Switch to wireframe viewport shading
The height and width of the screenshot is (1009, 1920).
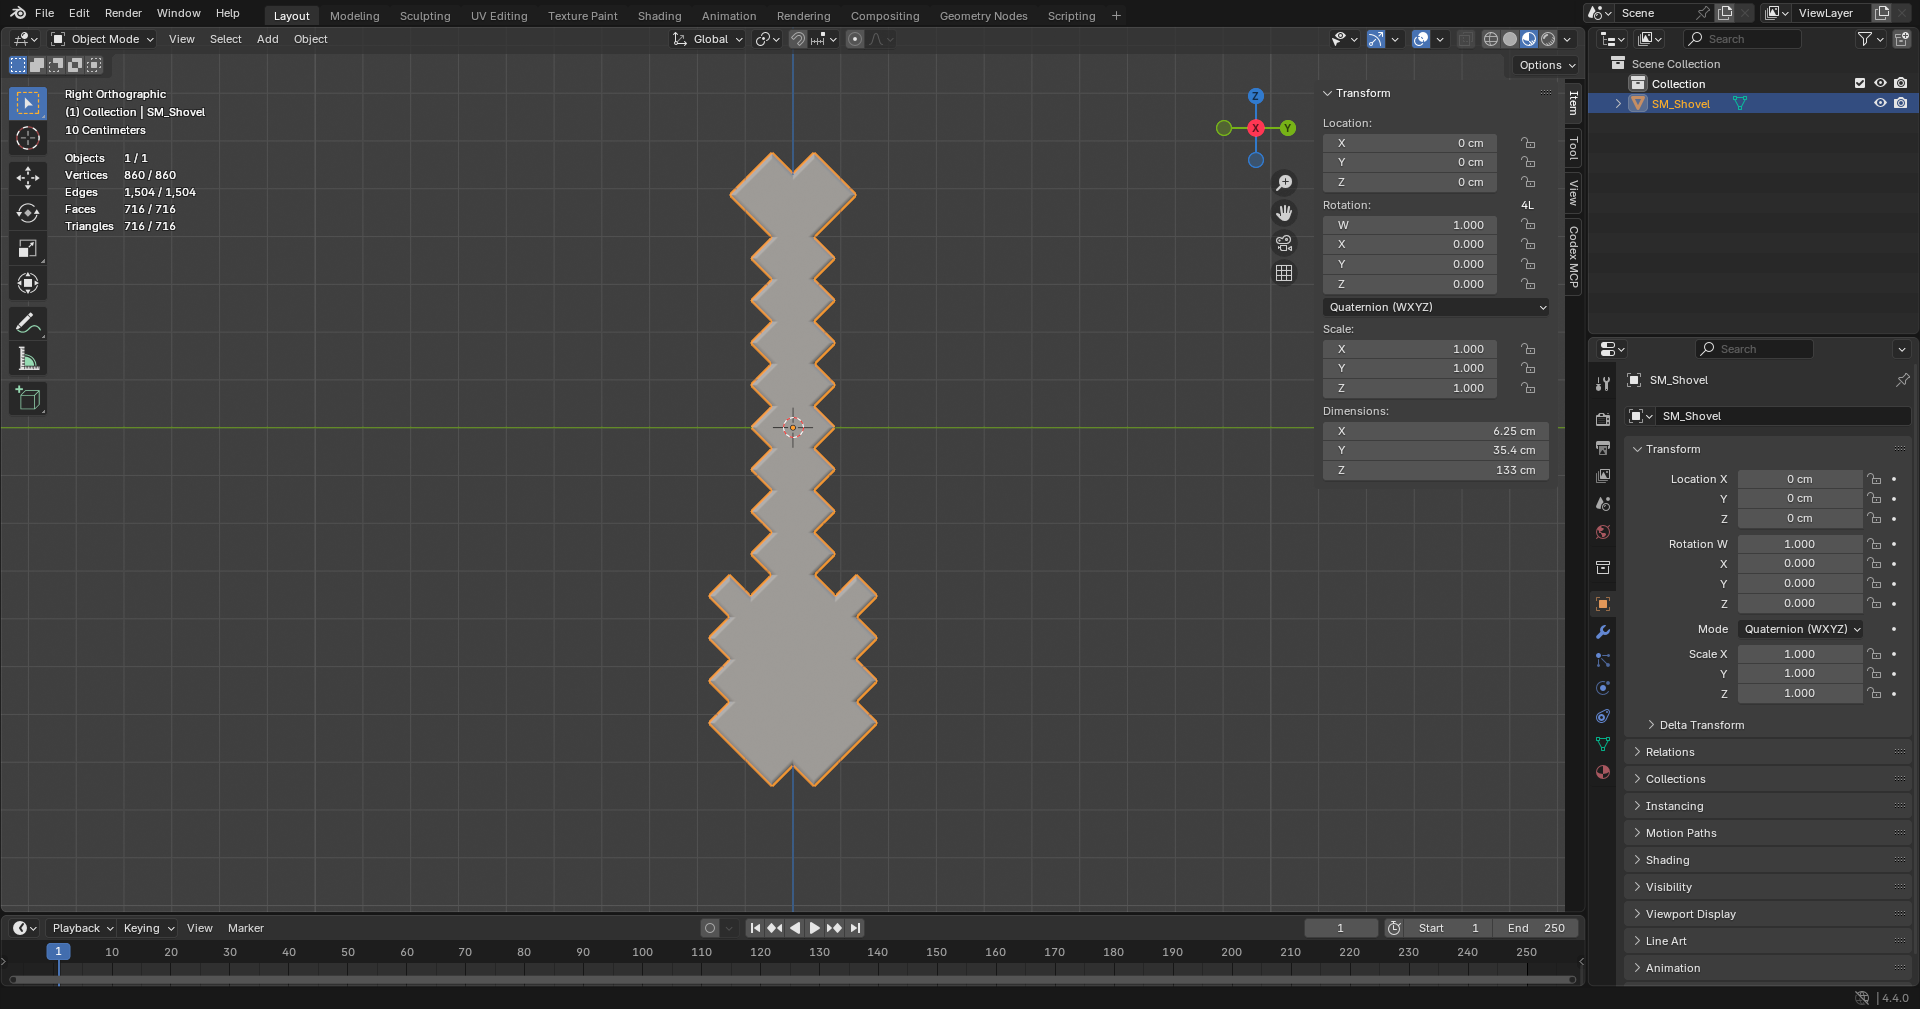click(x=1491, y=39)
